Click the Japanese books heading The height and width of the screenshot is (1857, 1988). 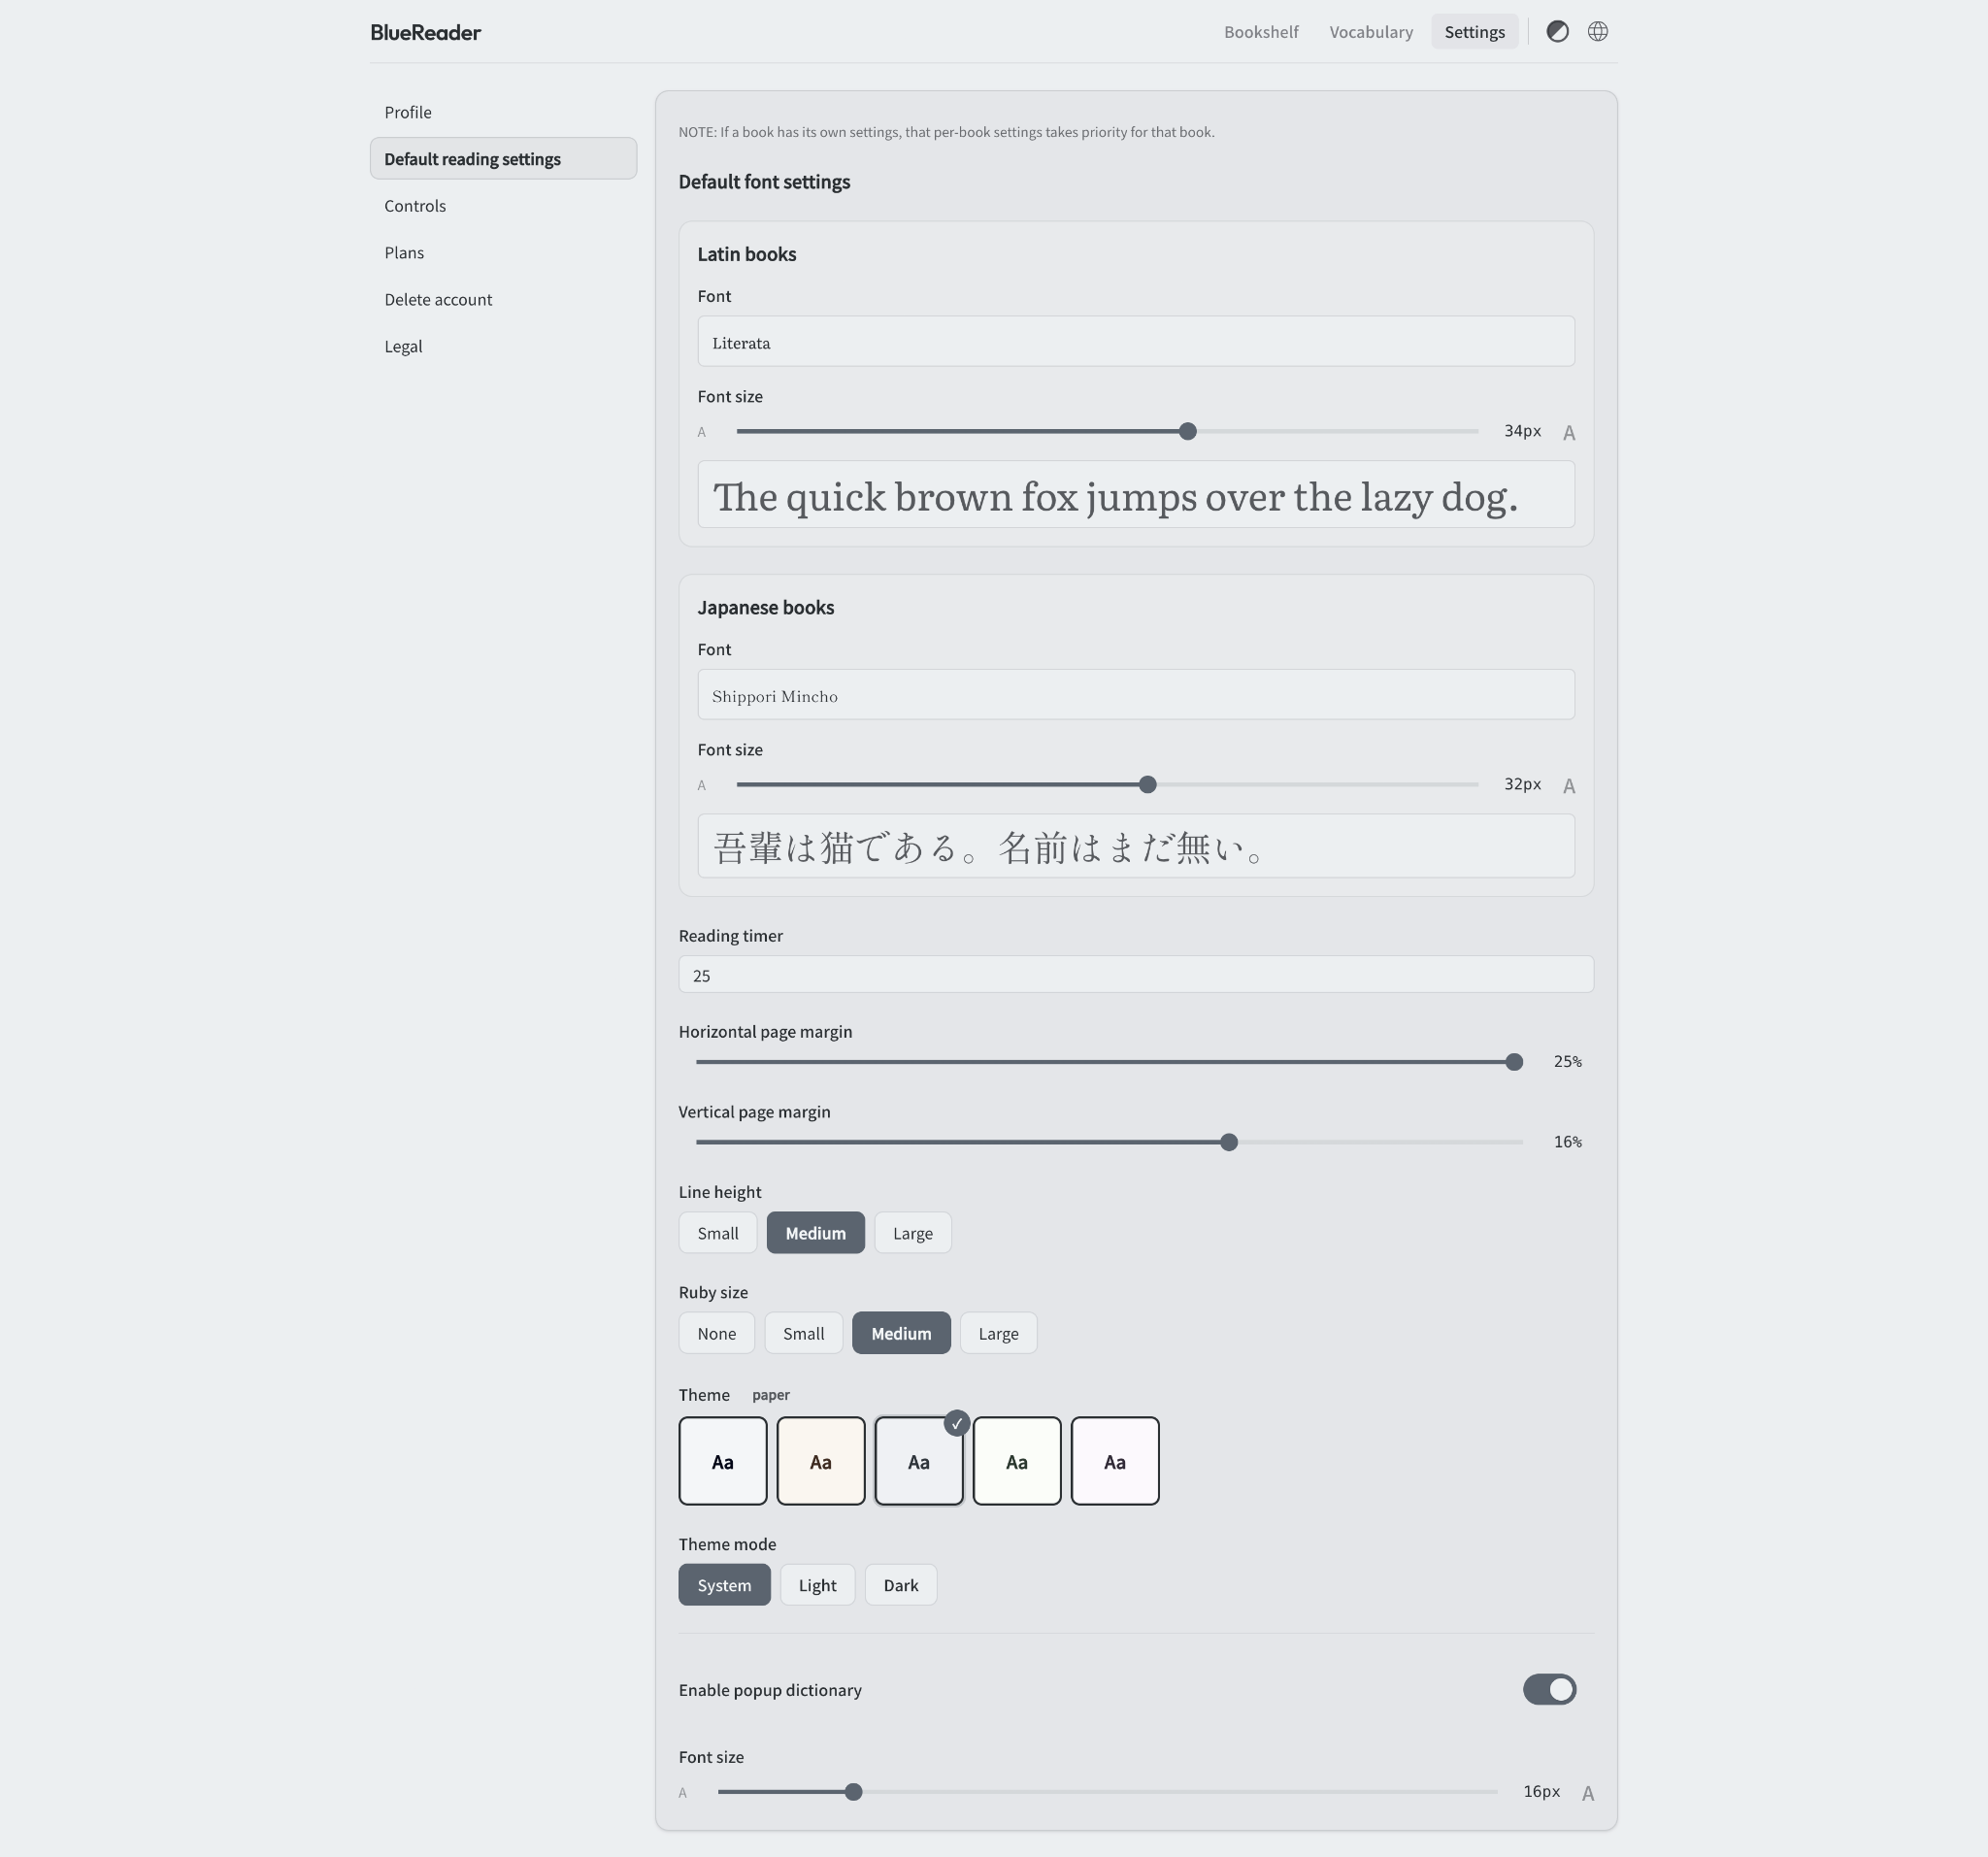766,607
